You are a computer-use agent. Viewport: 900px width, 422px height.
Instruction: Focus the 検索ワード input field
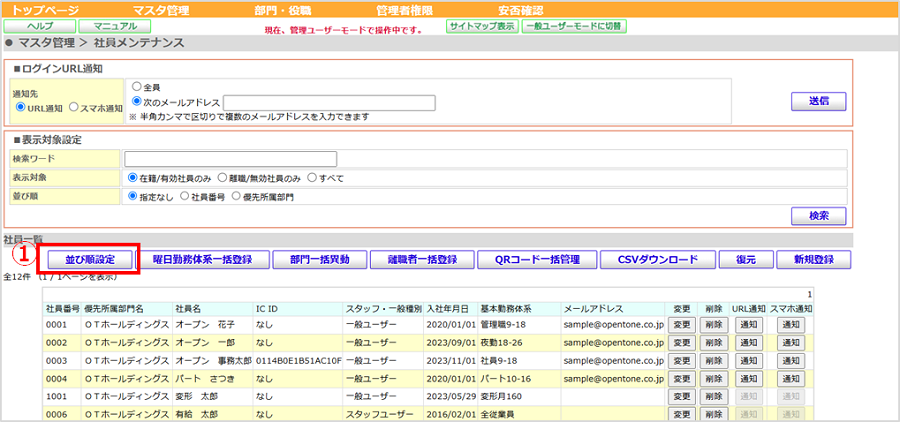[231, 159]
